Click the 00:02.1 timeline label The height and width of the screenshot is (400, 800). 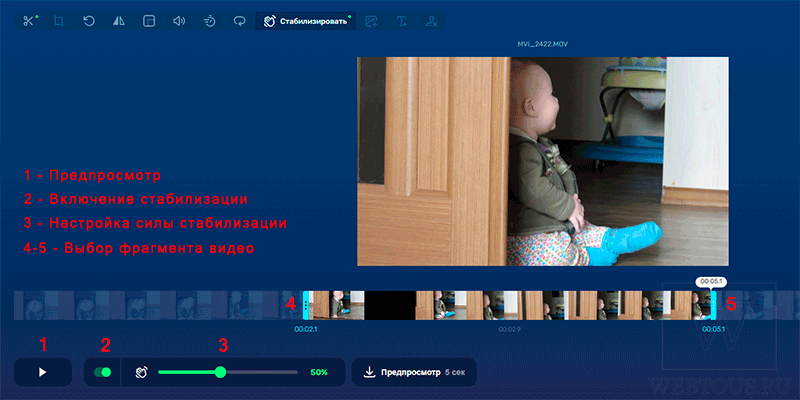pyautogui.click(x=306, y=330)
